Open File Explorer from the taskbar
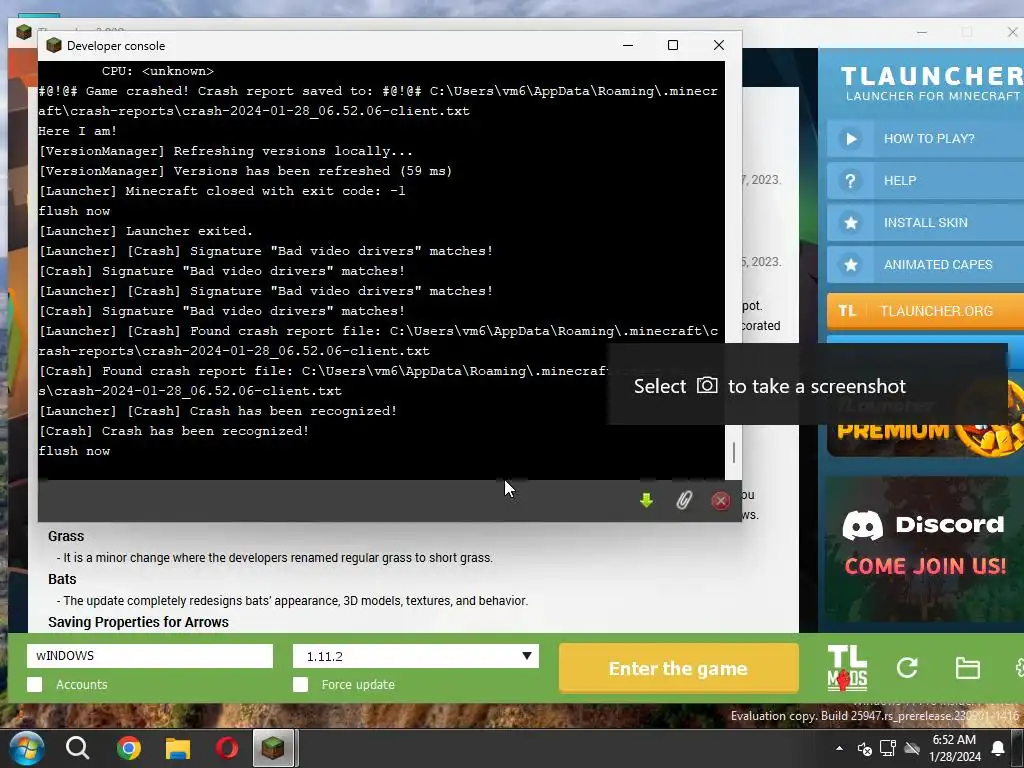The height and width of the screenshot is (768, 1024). (177, 748)
